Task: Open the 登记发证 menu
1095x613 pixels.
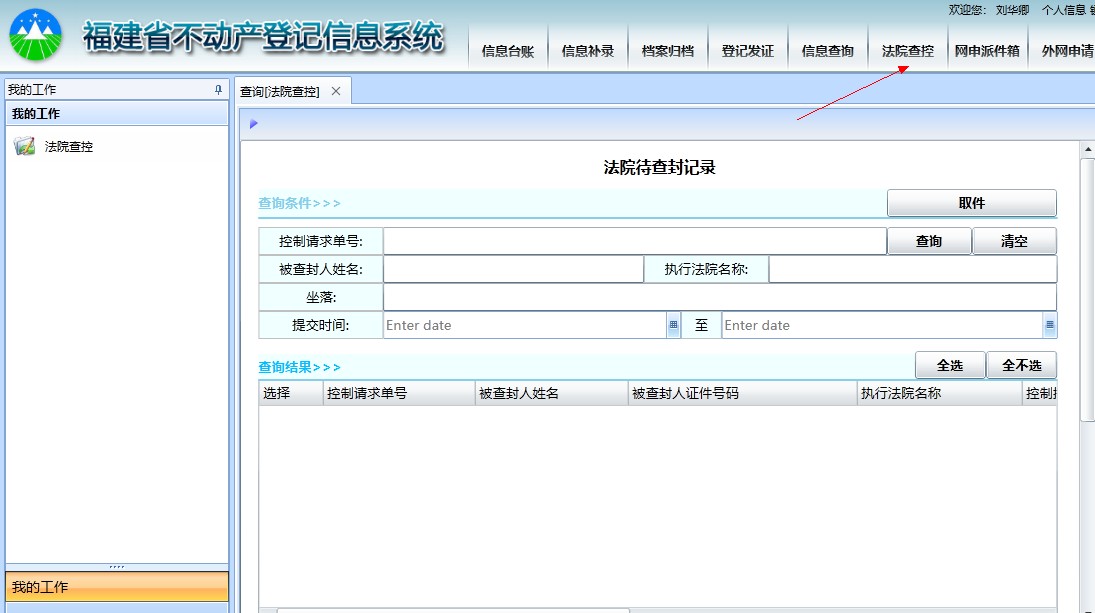Action: pos(748,51)
